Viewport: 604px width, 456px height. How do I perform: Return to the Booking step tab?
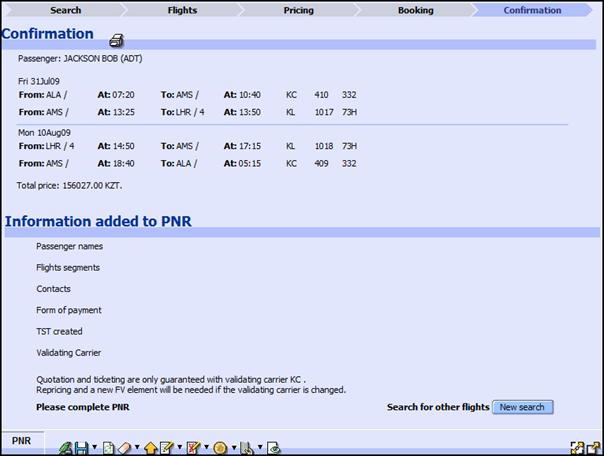(x=415, y=10)
